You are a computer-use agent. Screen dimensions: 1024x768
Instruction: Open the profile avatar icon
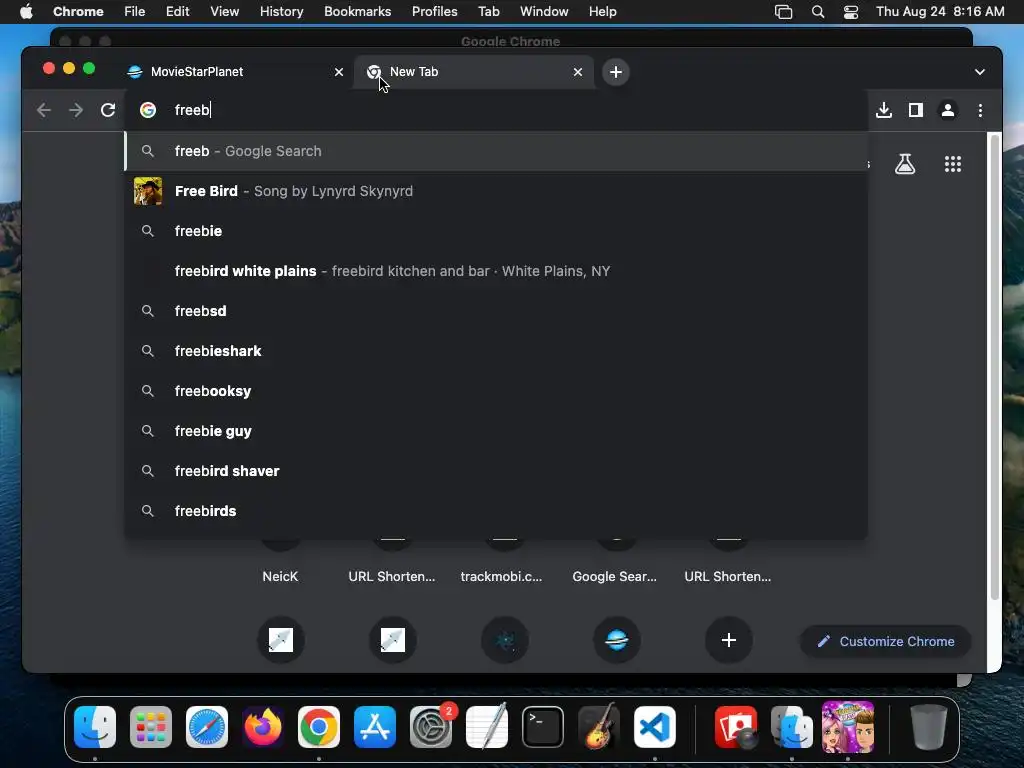point(948,110)
